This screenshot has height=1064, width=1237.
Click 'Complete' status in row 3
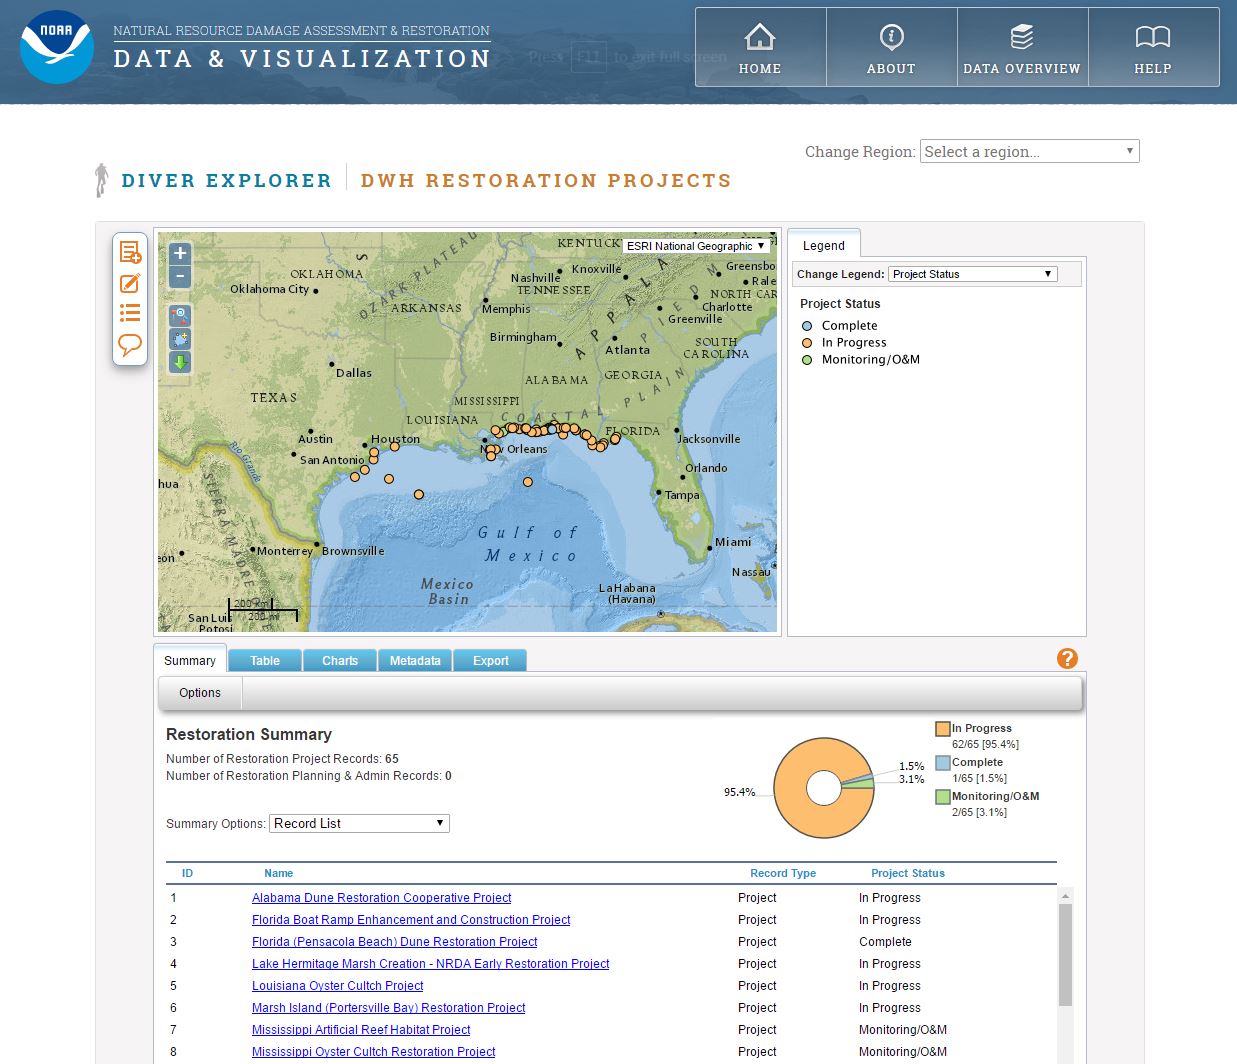885,942
